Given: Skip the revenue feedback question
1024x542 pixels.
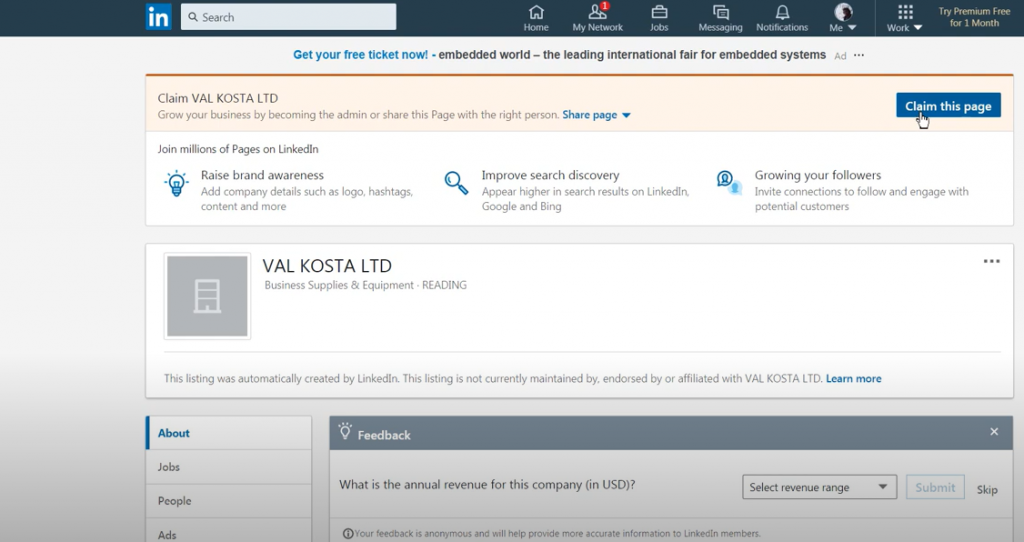Looking at the screenshot, I should click(x=987, y=489).
